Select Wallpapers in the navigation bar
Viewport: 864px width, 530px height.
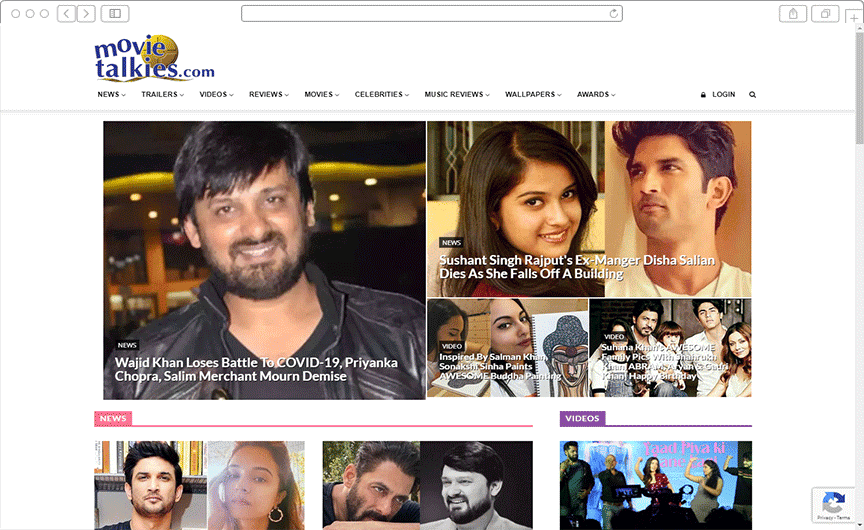533,95
